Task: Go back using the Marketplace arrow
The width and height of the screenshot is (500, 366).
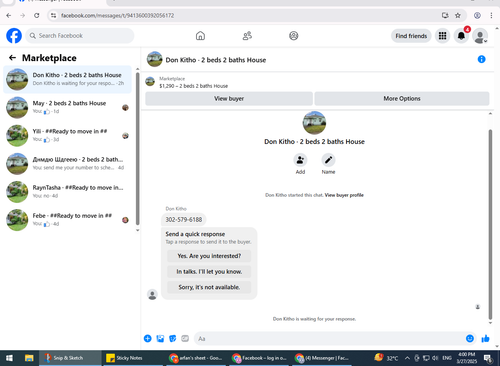Action: [x=12, y=58]
